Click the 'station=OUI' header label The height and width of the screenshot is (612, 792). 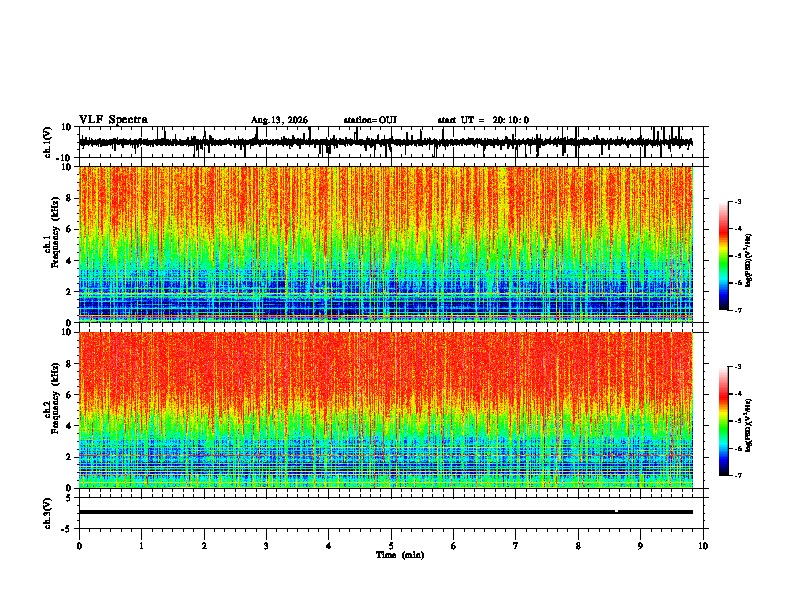pyautogui.click(x=370, y=120)
